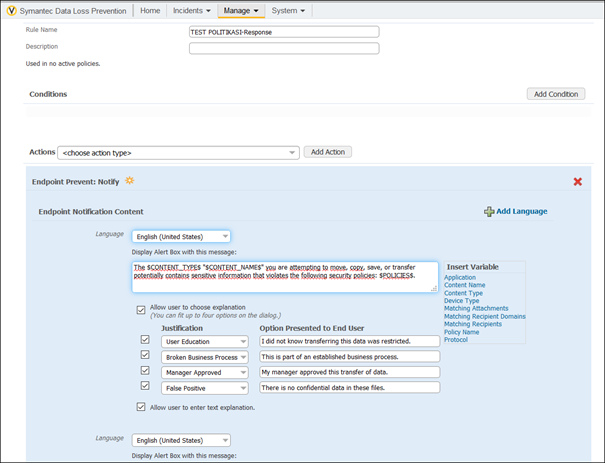This screenshot has width=605, height=463.
Task: Insert the Application variable
Action: point(460,277)
